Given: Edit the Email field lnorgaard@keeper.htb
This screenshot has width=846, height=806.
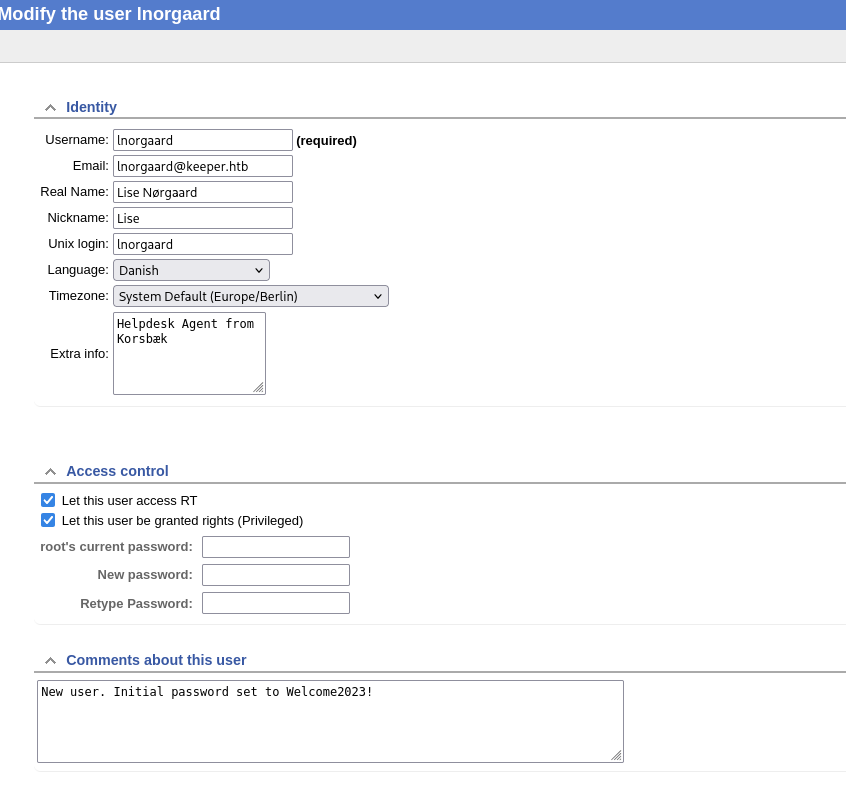Looking at the screenshot, I should tap(203, 166).
